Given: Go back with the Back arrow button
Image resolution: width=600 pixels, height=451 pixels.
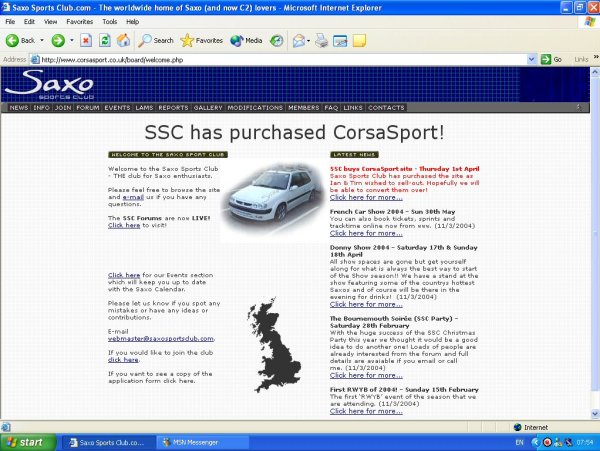Looking at the screenshot, I should tap(20, 40).
